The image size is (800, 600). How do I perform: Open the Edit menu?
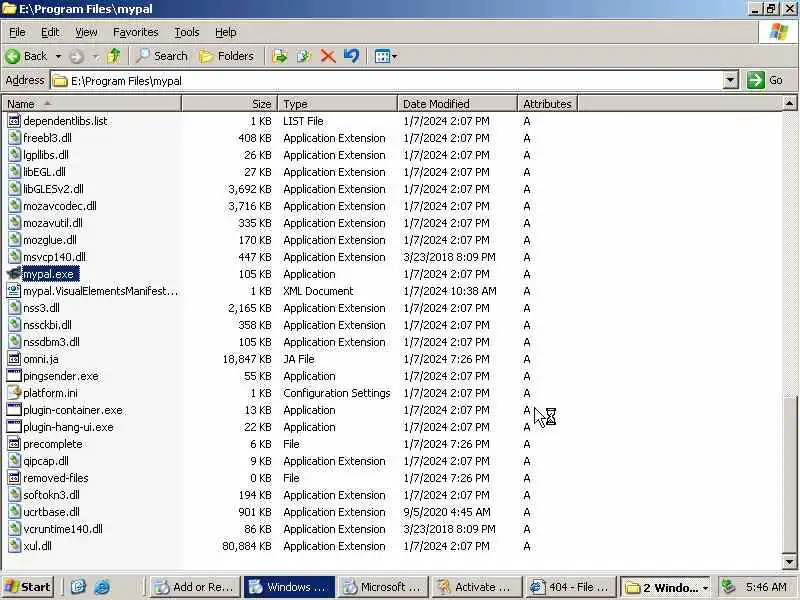50,32
